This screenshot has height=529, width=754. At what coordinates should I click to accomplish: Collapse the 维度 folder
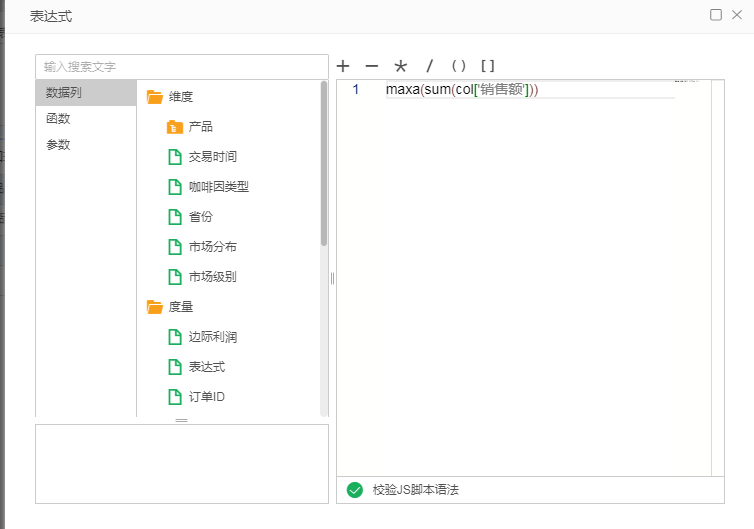(155, 97)
